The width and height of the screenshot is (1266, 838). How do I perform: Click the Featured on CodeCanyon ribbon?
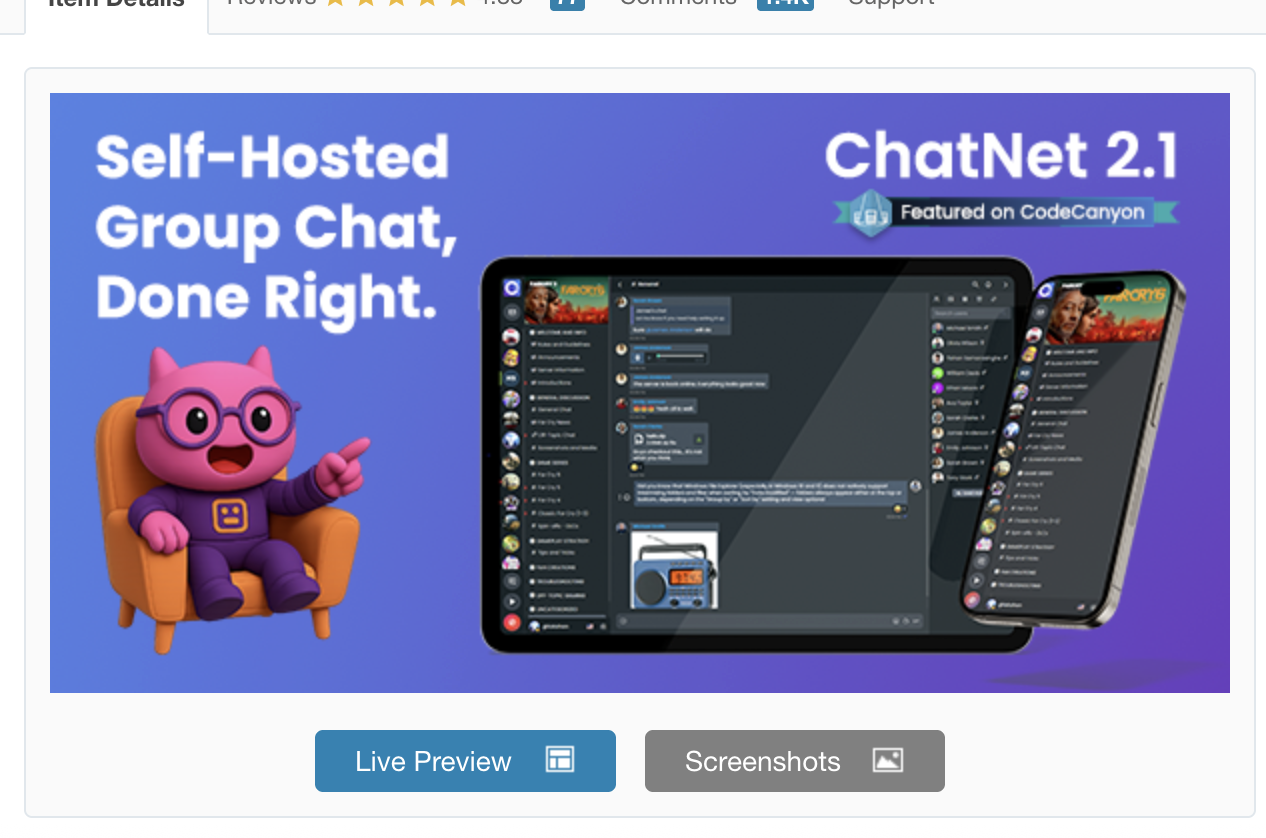1022,212
